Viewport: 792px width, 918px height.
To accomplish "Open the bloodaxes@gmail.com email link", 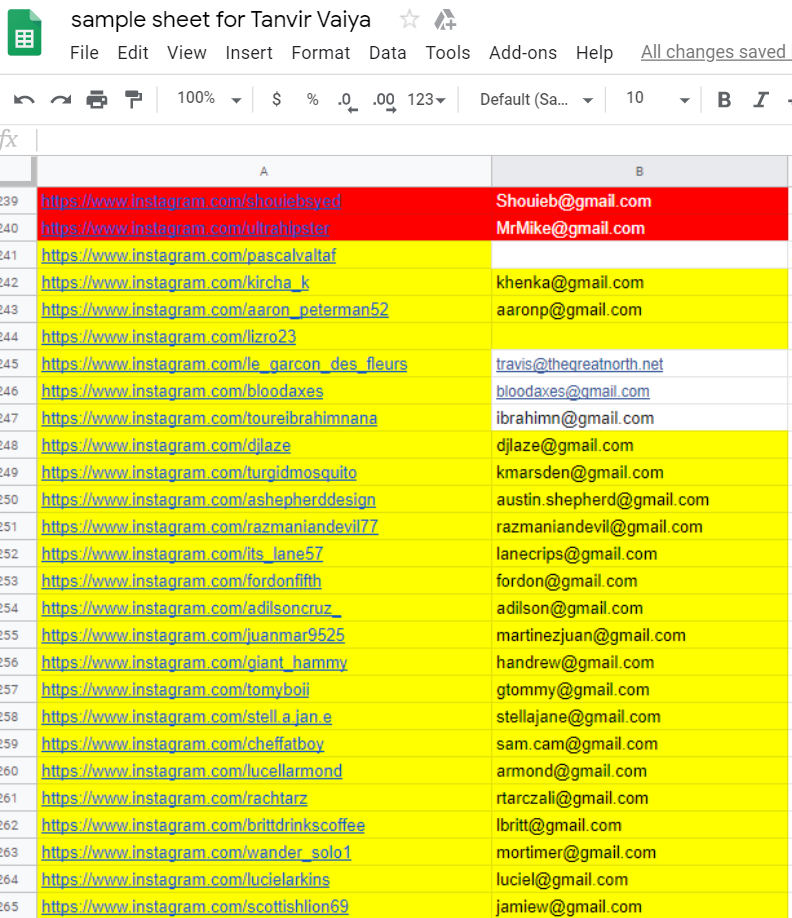I will (572, 391).
